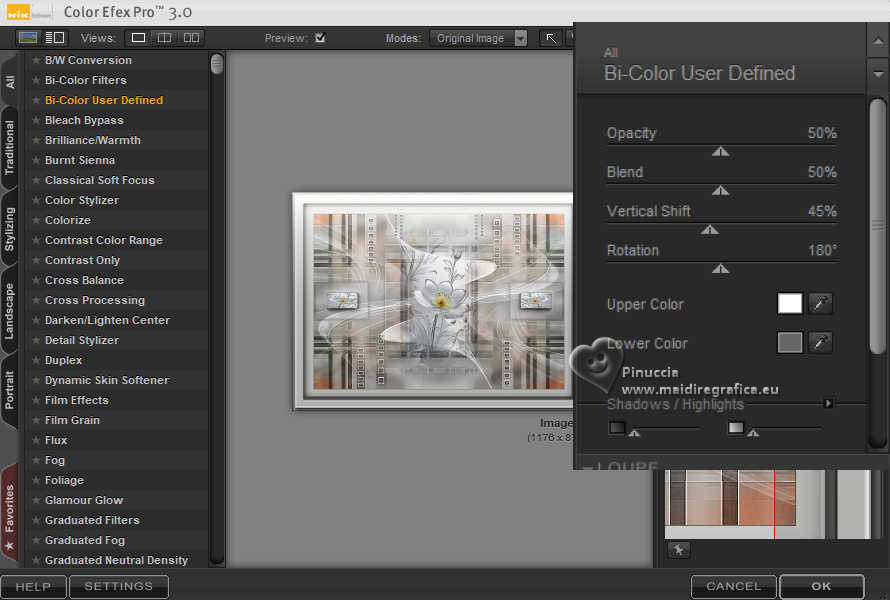Select the arrow pointer tool
Viewport: 890px width, 600px height.
tap(550, 38)
